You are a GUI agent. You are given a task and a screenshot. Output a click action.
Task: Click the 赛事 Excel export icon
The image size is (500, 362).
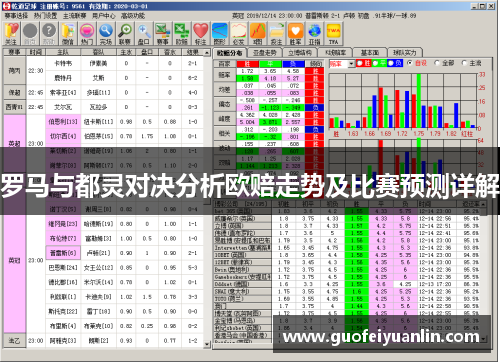tap(163, 33)
